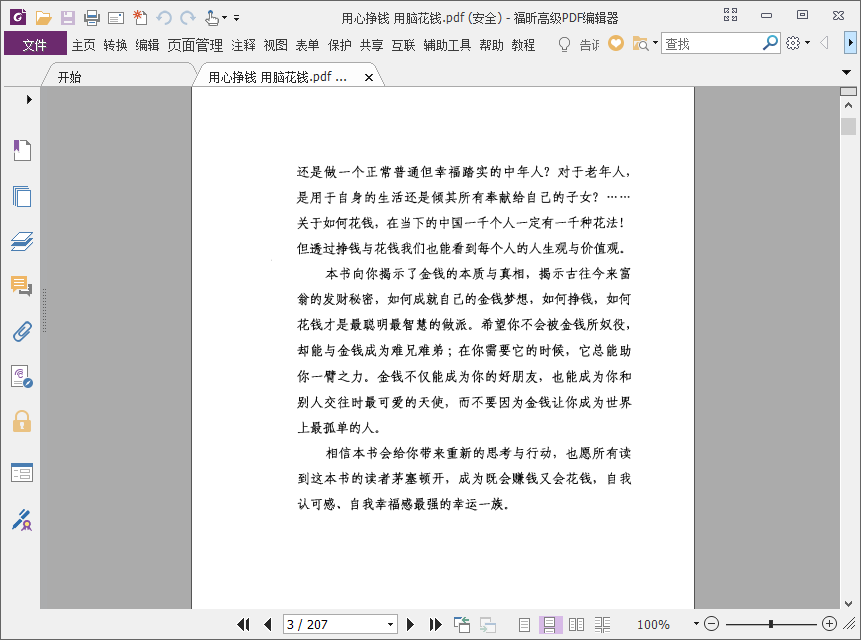Create a new PDF with the star page icon
Image resolution: width=861 pixels, height=640 pixels.
[x=140, y=18]
